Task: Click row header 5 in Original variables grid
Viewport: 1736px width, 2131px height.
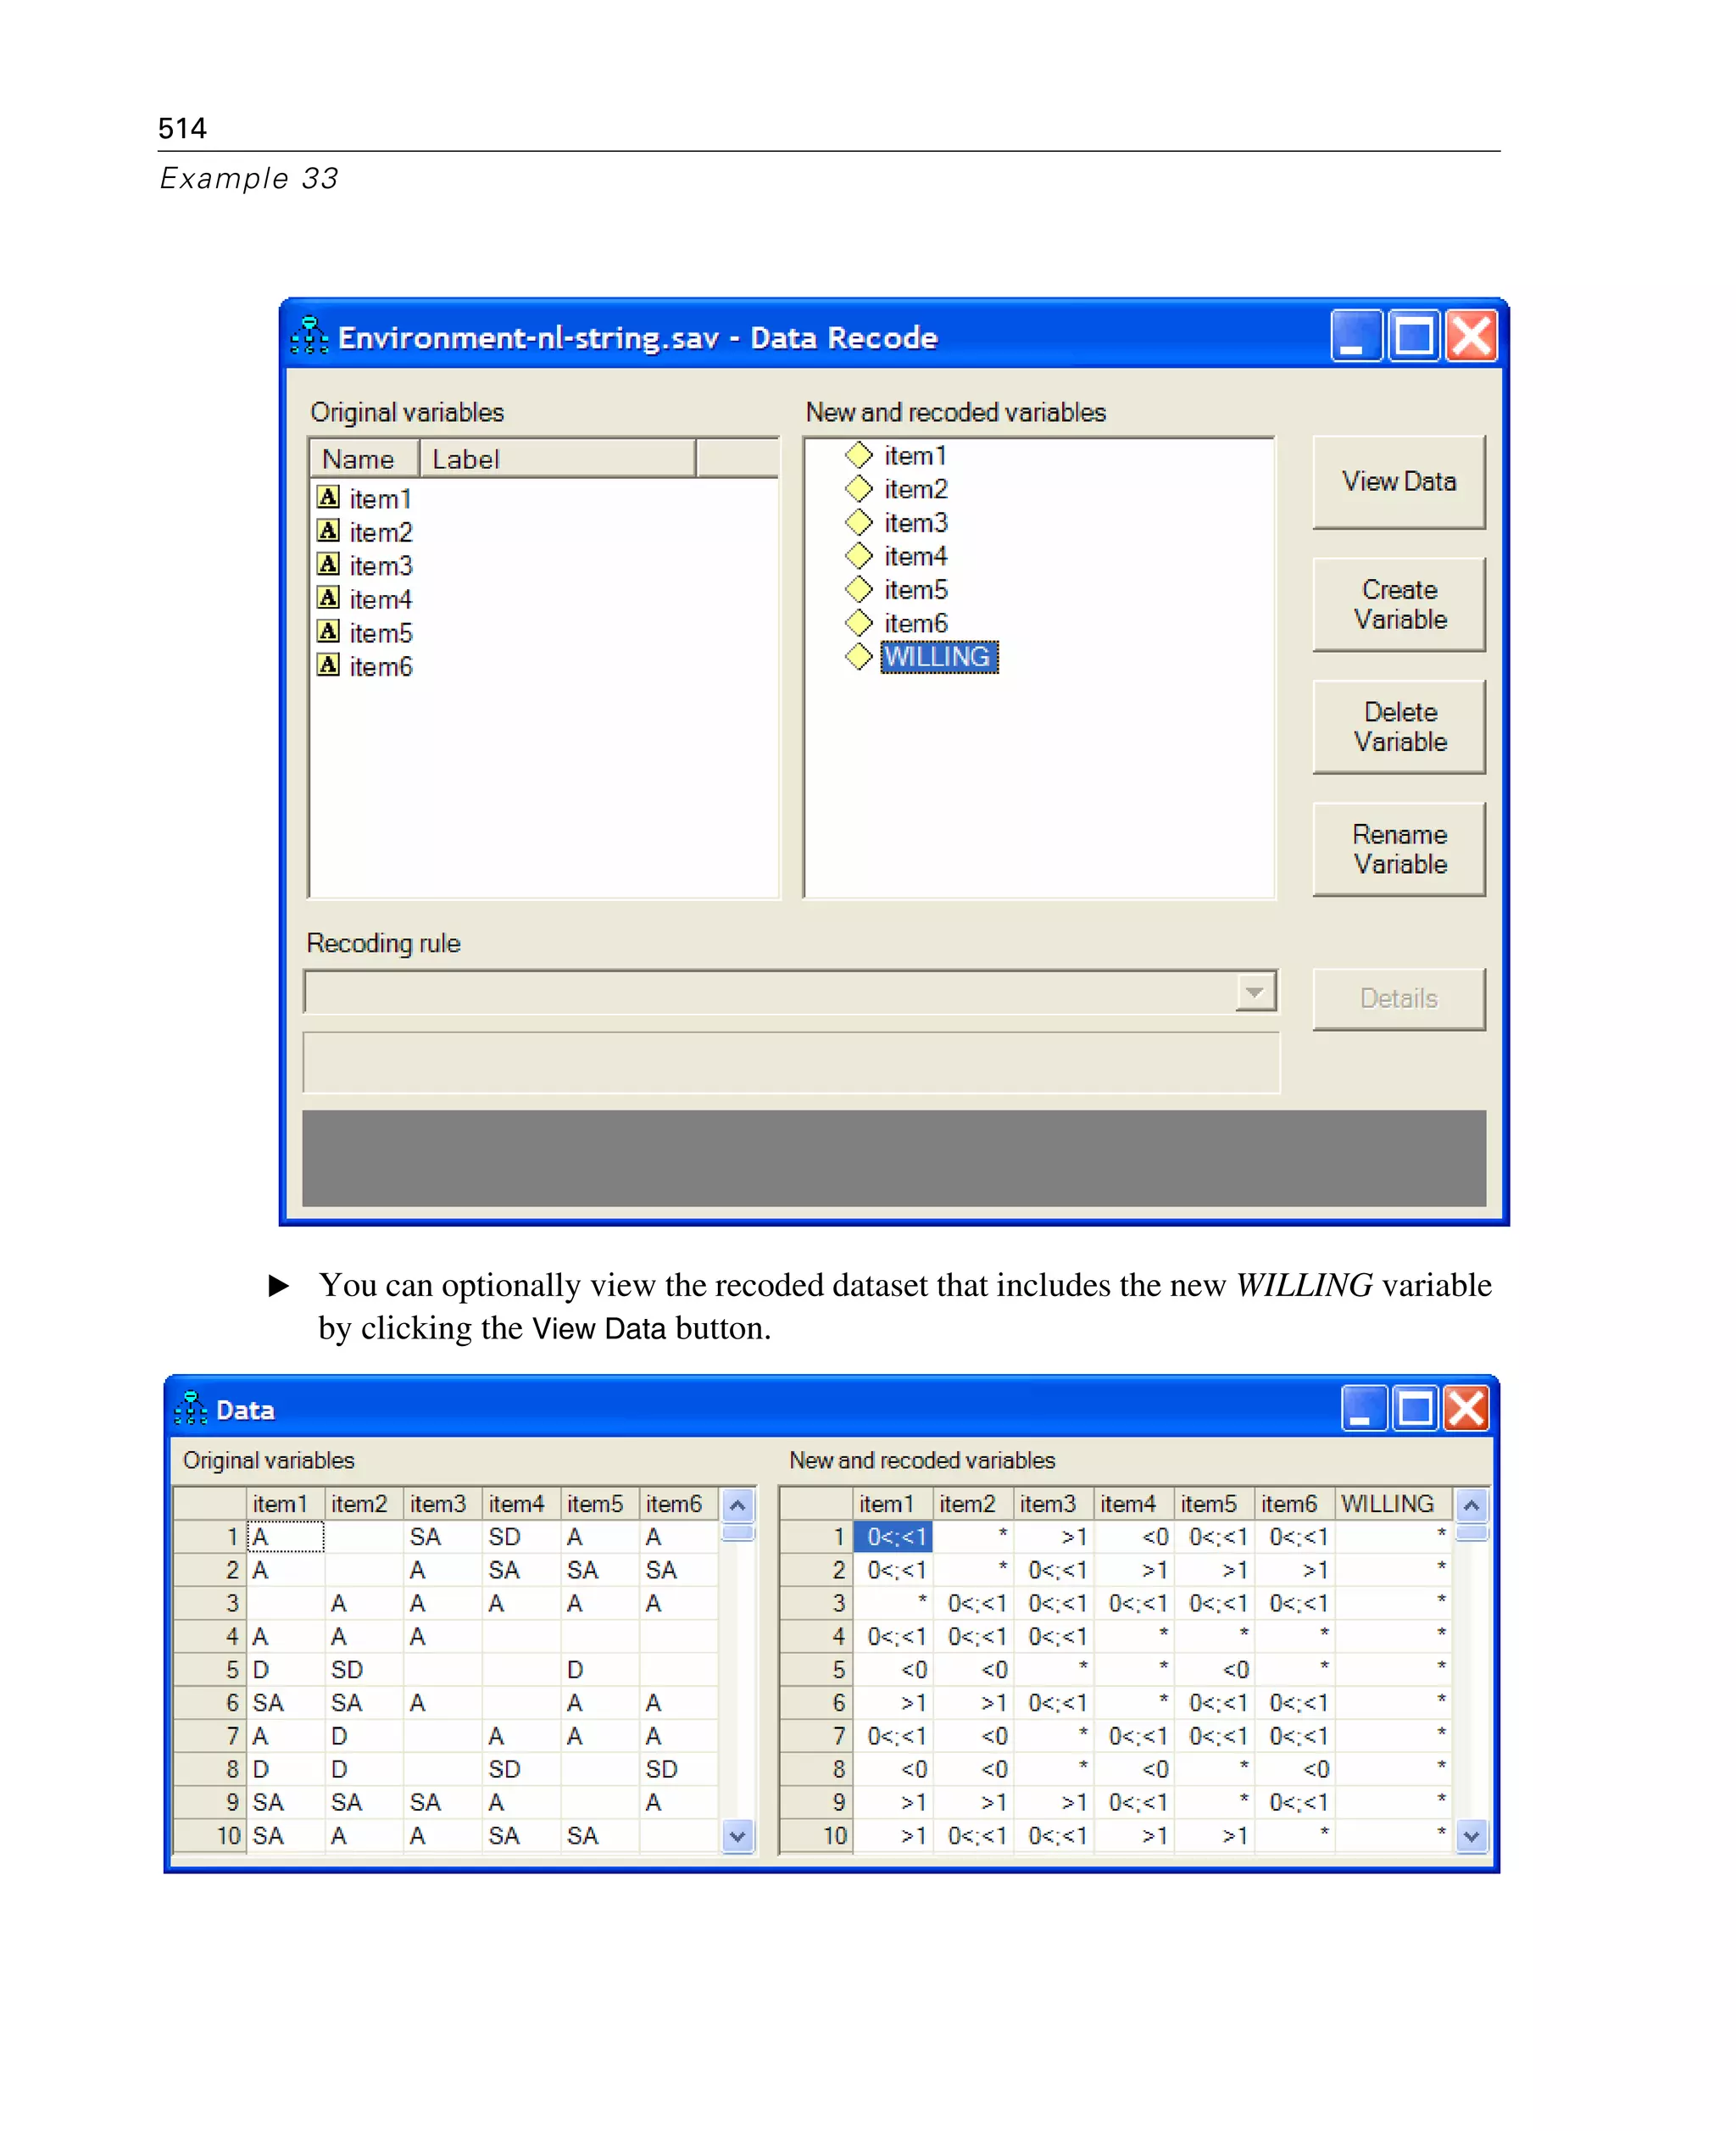Action: pos(210,1669)
